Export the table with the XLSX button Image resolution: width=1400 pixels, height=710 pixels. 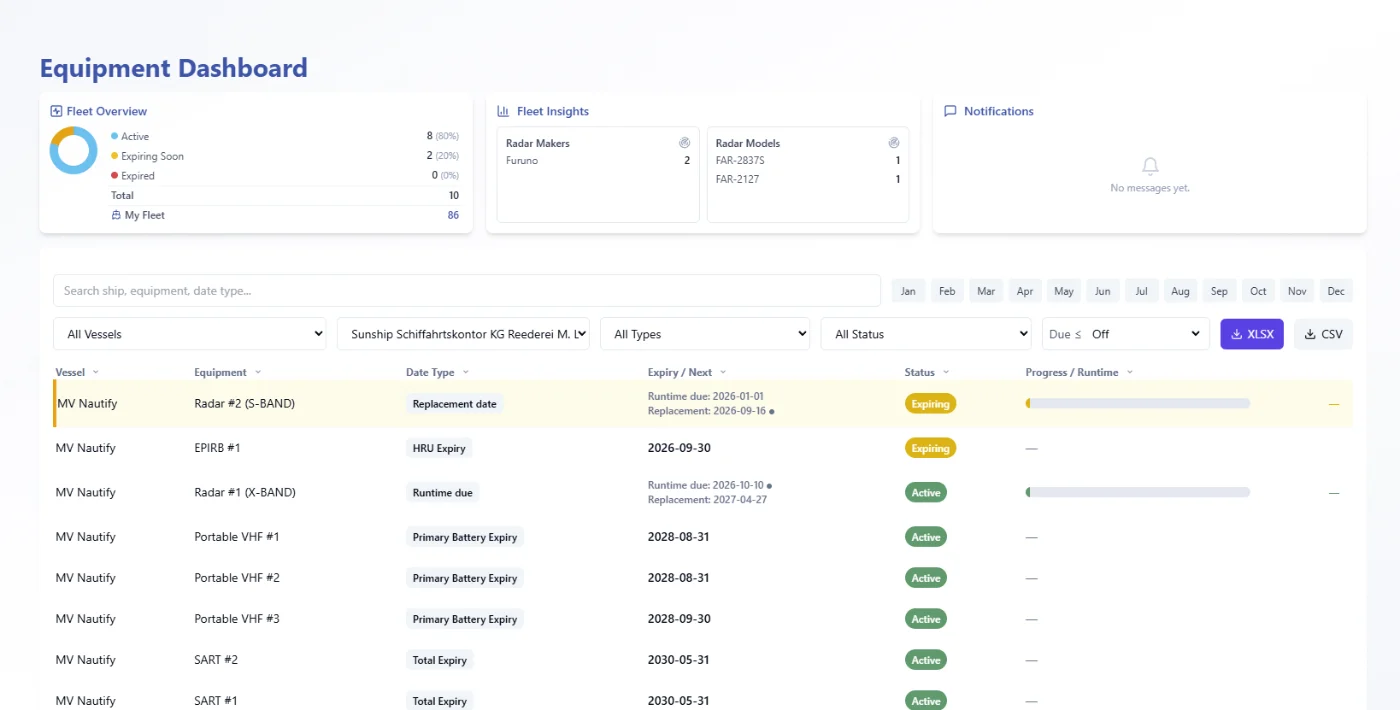[x=1252, y=334]
